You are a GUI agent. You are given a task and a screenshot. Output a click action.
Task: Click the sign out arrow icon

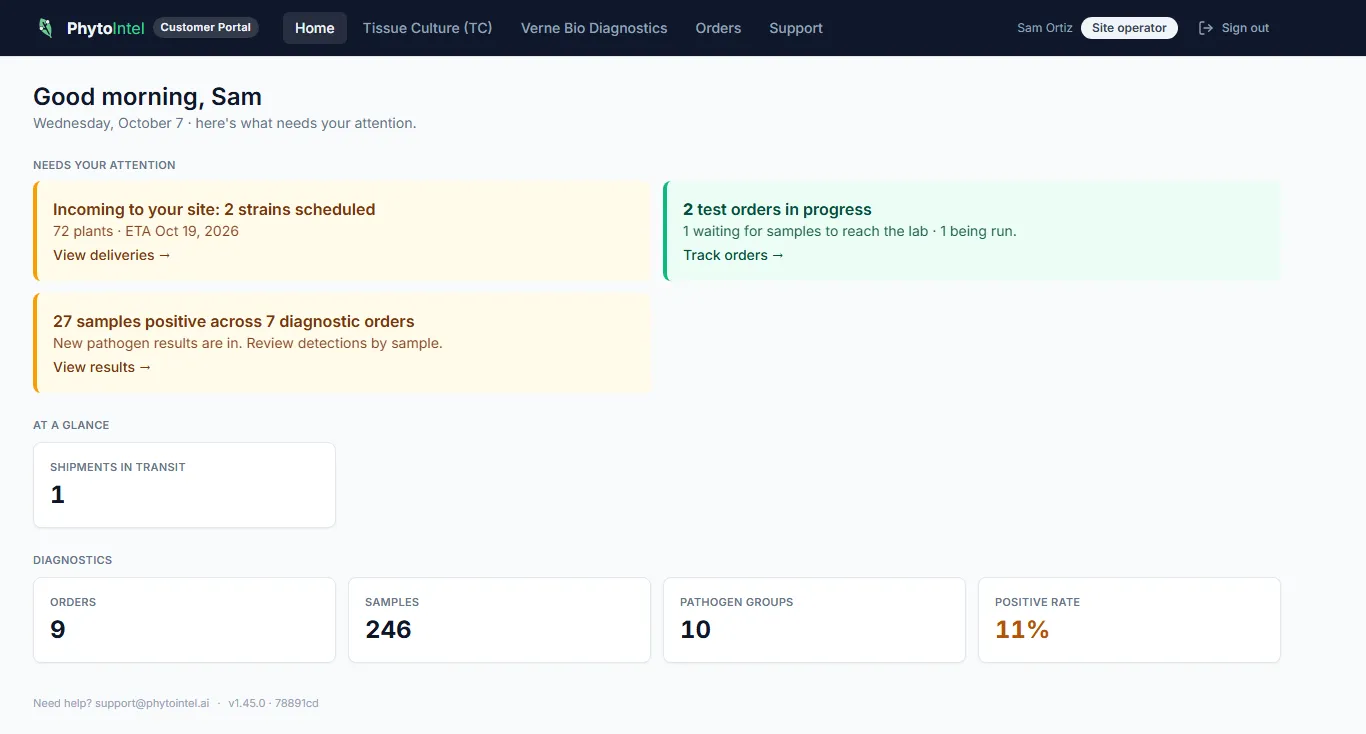[1206, 28]
